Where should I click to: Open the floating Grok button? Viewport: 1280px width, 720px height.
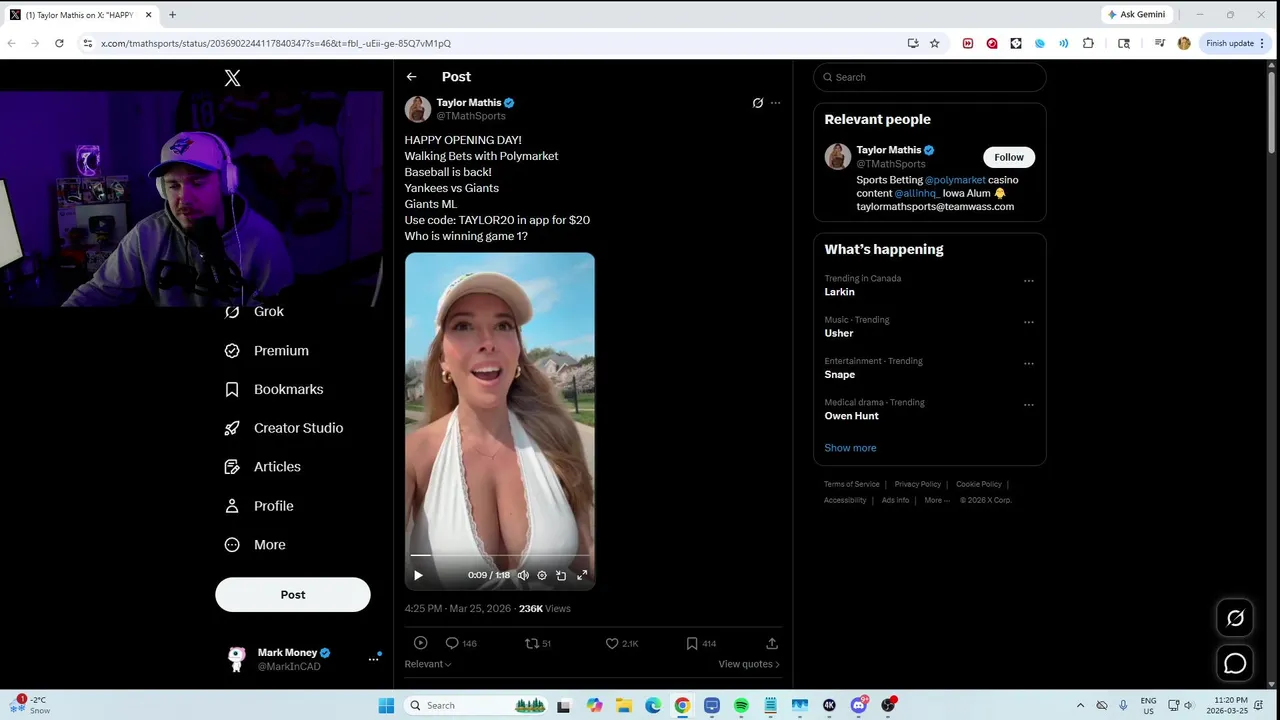click(1235, 618)
